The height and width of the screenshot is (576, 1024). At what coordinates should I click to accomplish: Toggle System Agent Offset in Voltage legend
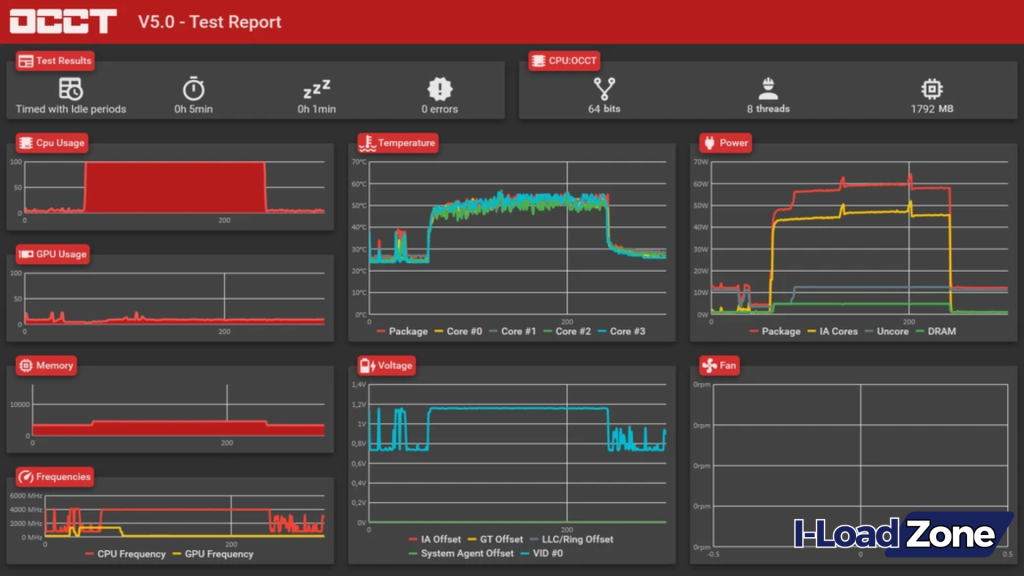(x=460, y=553)
